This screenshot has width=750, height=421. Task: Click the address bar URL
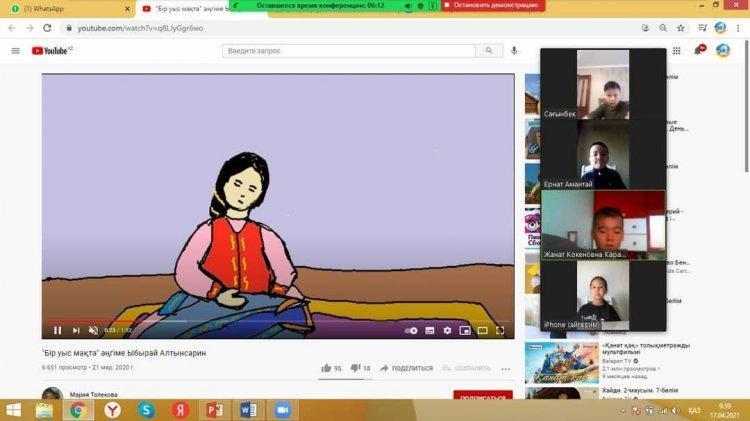point(140,28)
